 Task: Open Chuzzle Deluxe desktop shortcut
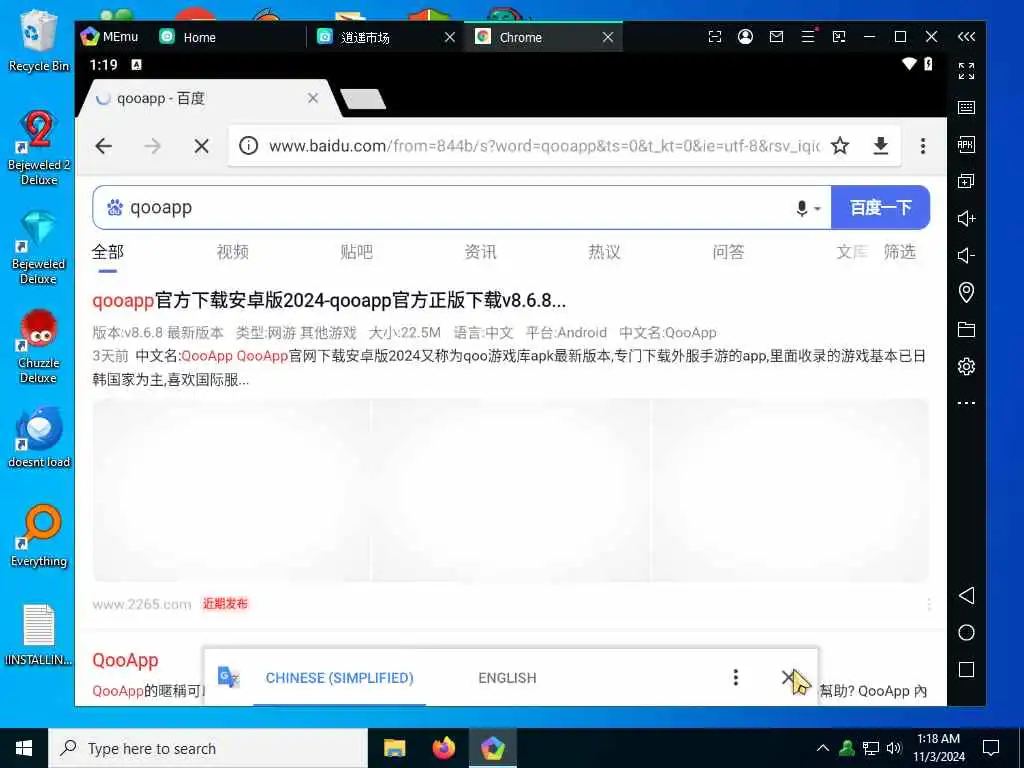(39, 347)
